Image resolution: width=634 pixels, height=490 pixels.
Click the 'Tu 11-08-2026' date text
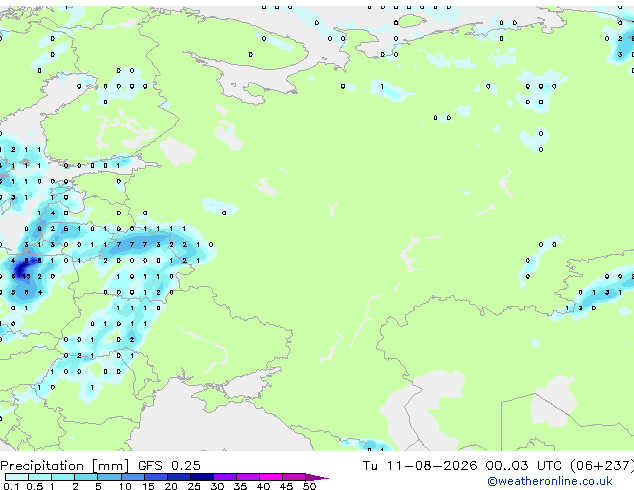point(420,466)
